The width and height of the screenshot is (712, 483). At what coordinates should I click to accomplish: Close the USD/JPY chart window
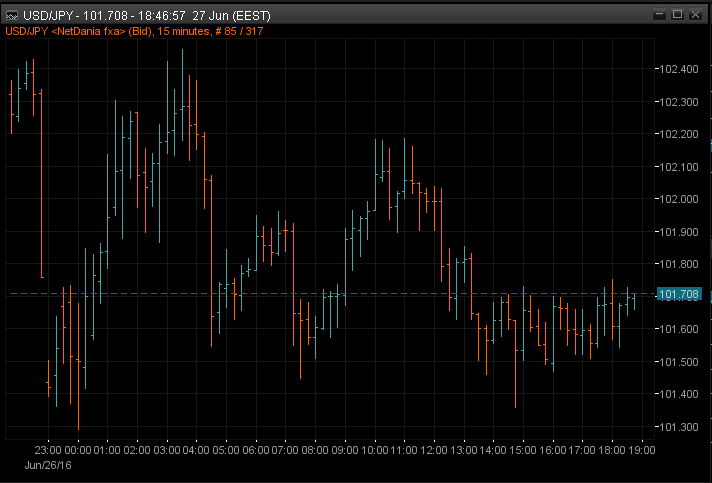695,15
